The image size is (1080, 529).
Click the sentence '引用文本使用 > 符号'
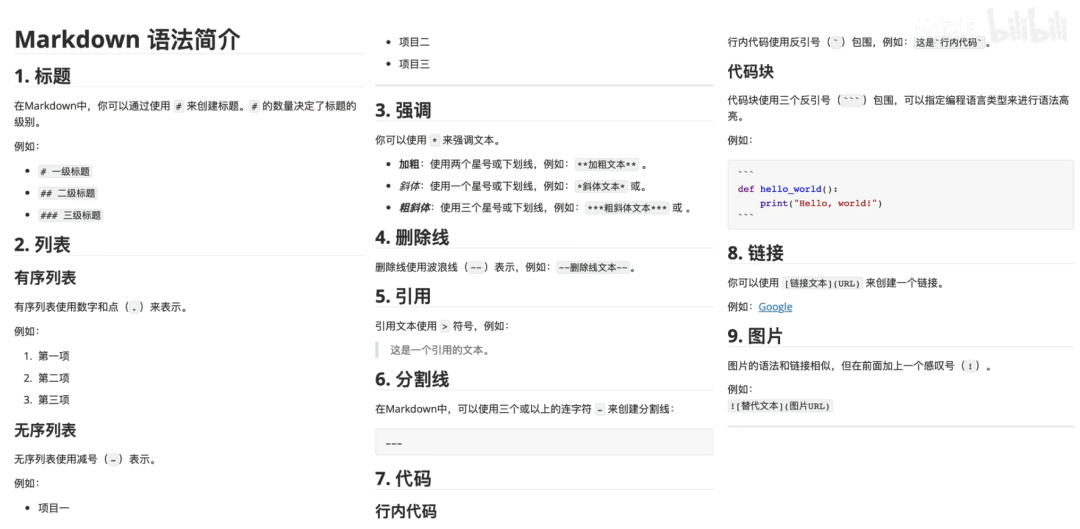[x=442, y=326]
